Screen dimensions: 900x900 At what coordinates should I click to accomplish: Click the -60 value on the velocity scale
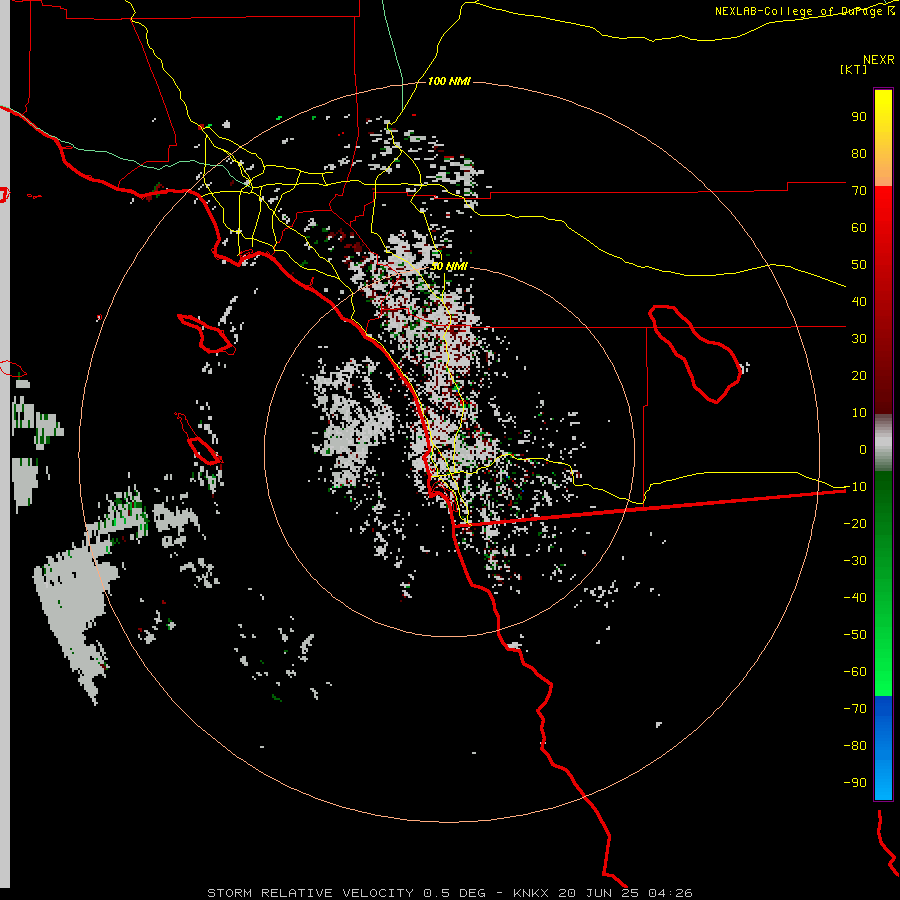855,672
